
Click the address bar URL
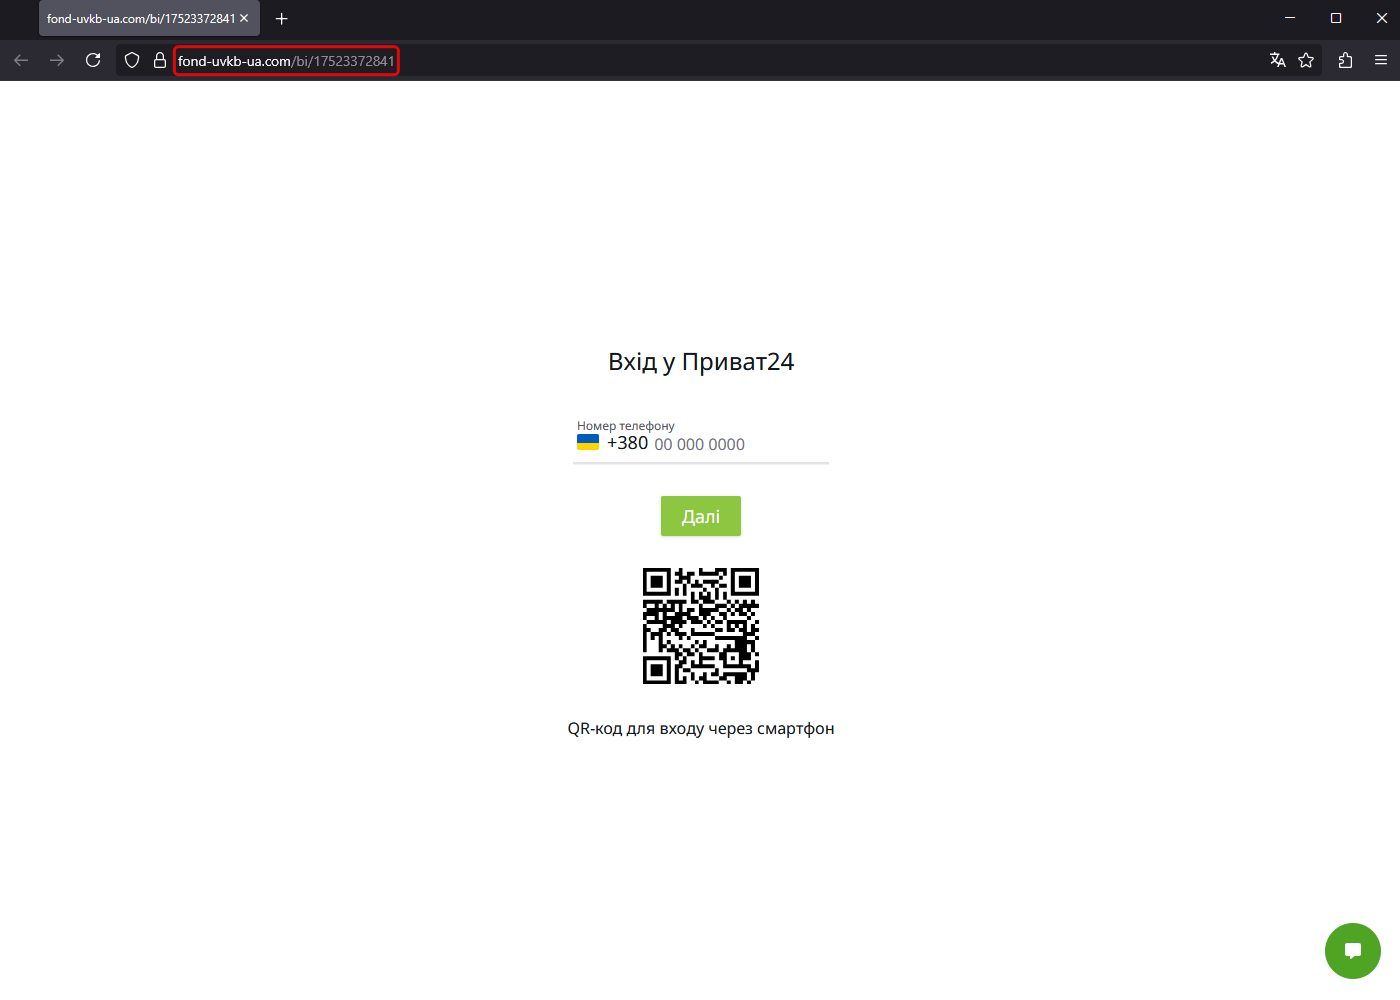[x=286, y=61]
